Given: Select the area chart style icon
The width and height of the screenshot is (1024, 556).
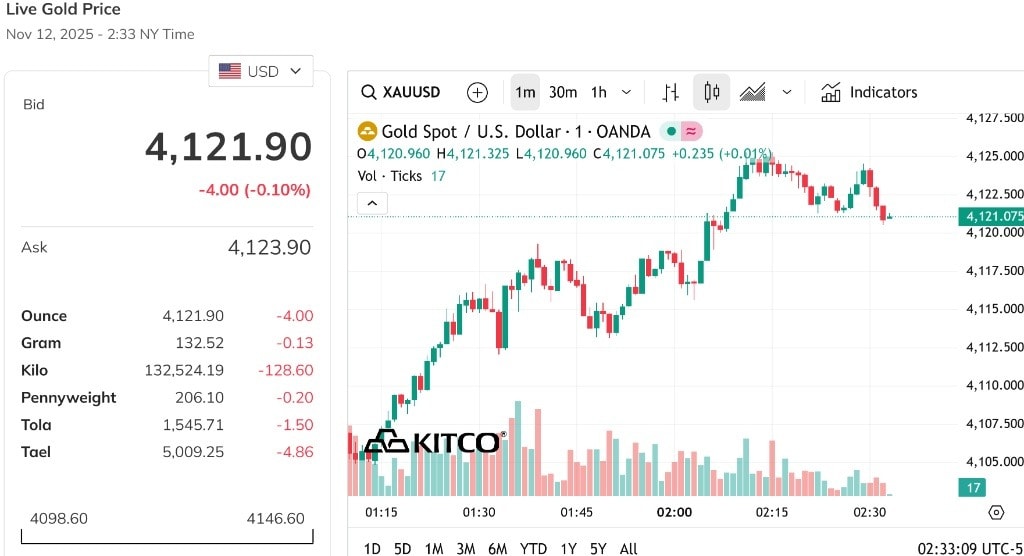Looking at the screenshot, I should click(x=752, y=92).
